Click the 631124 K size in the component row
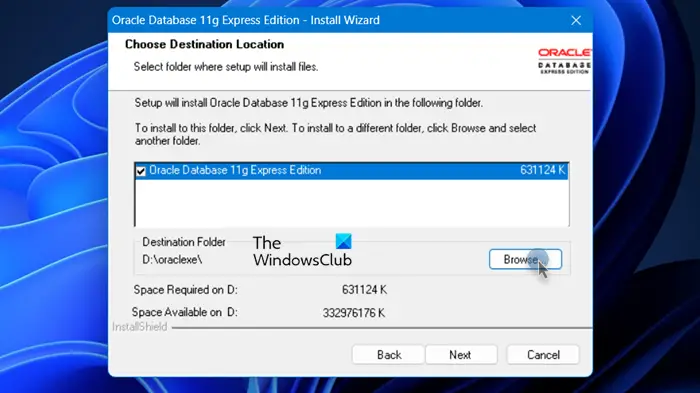Image resolution: width=700 pixels, height=393 pixels. (x=542, y=170)
